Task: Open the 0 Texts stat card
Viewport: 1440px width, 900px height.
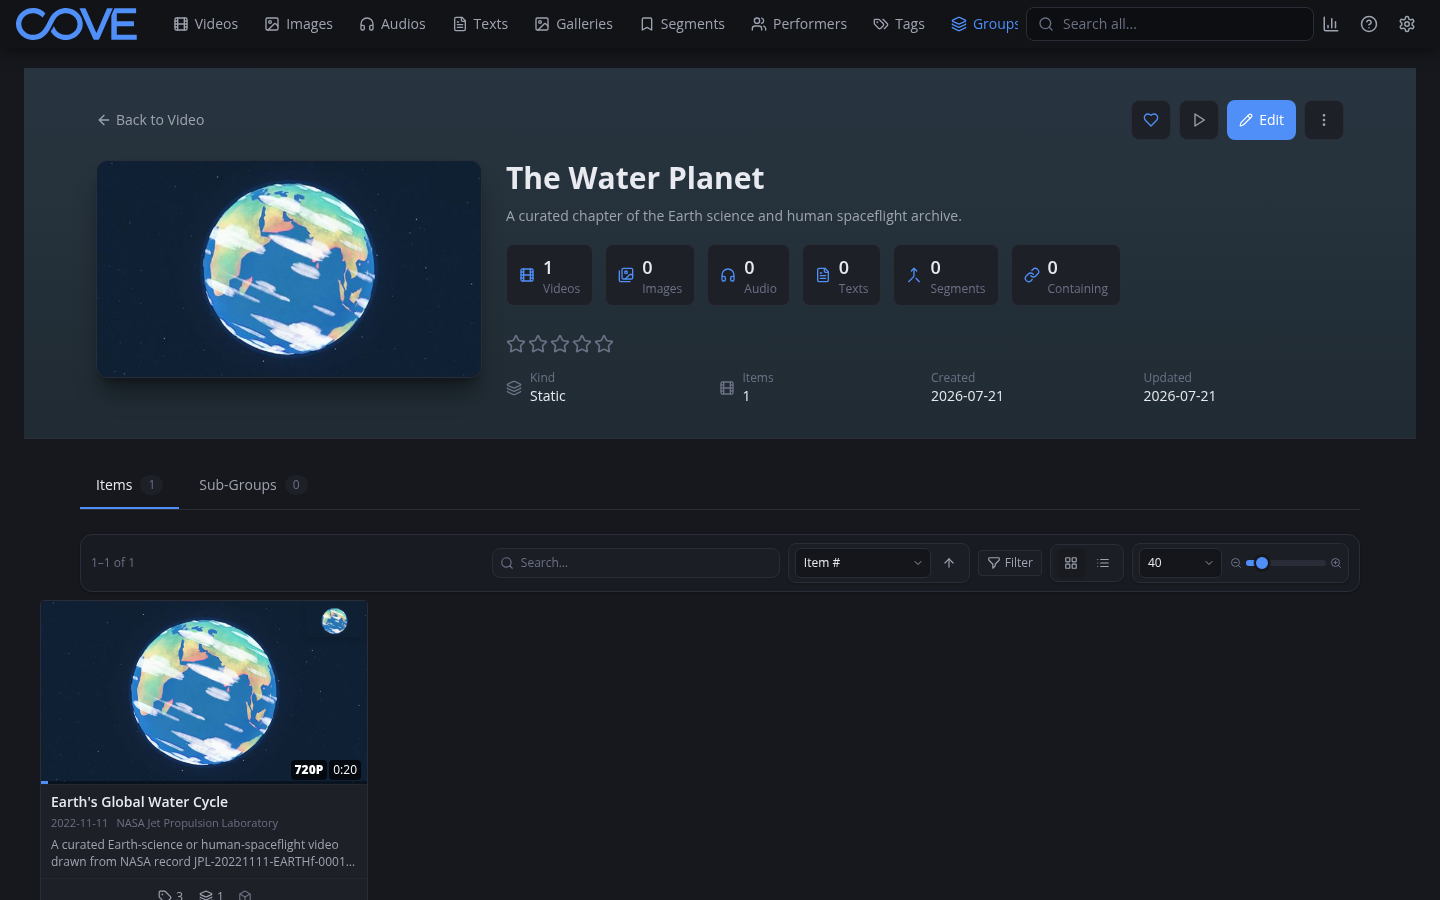Action: [x=841, y=275]
